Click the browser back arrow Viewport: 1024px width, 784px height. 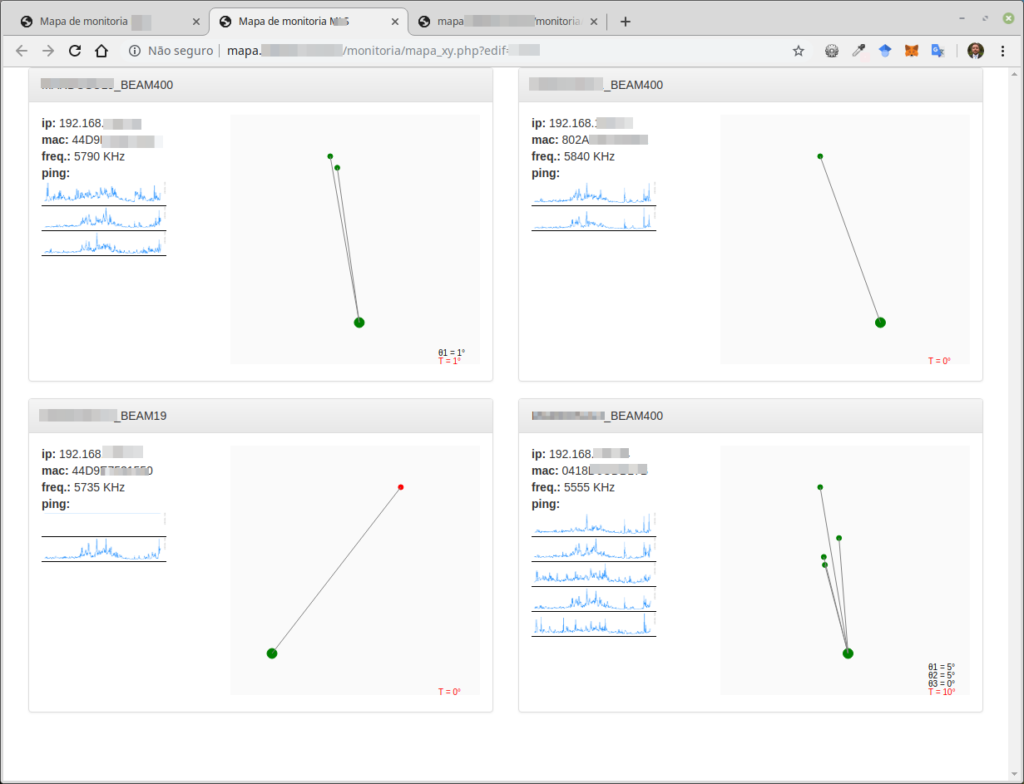point(22,51)
